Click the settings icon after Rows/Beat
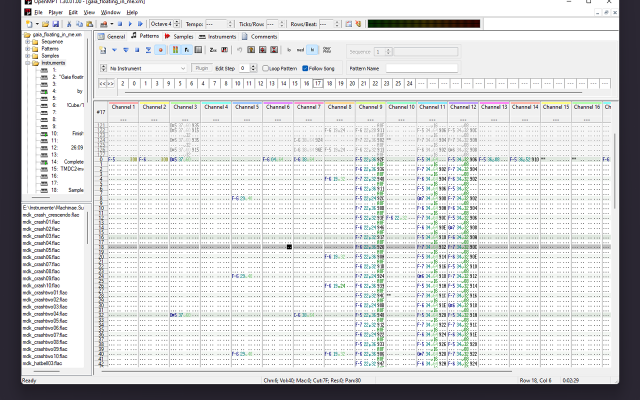 [x=349, y=24]
